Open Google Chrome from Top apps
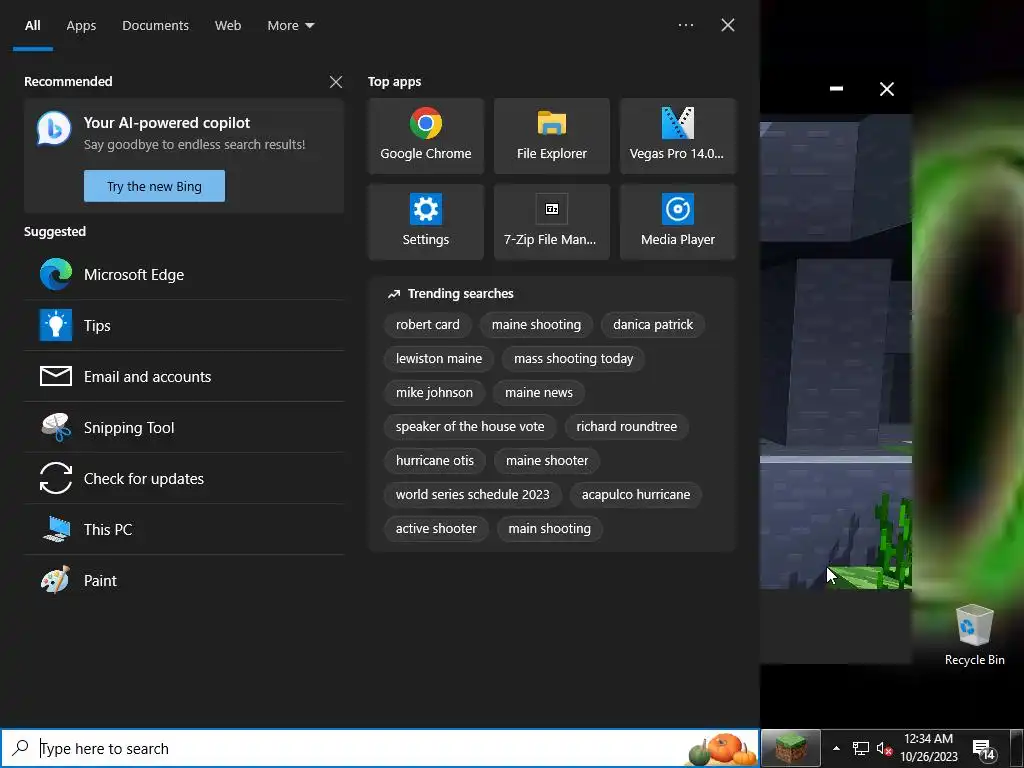This screenshot has width=1024, height=768. (425, 136)
